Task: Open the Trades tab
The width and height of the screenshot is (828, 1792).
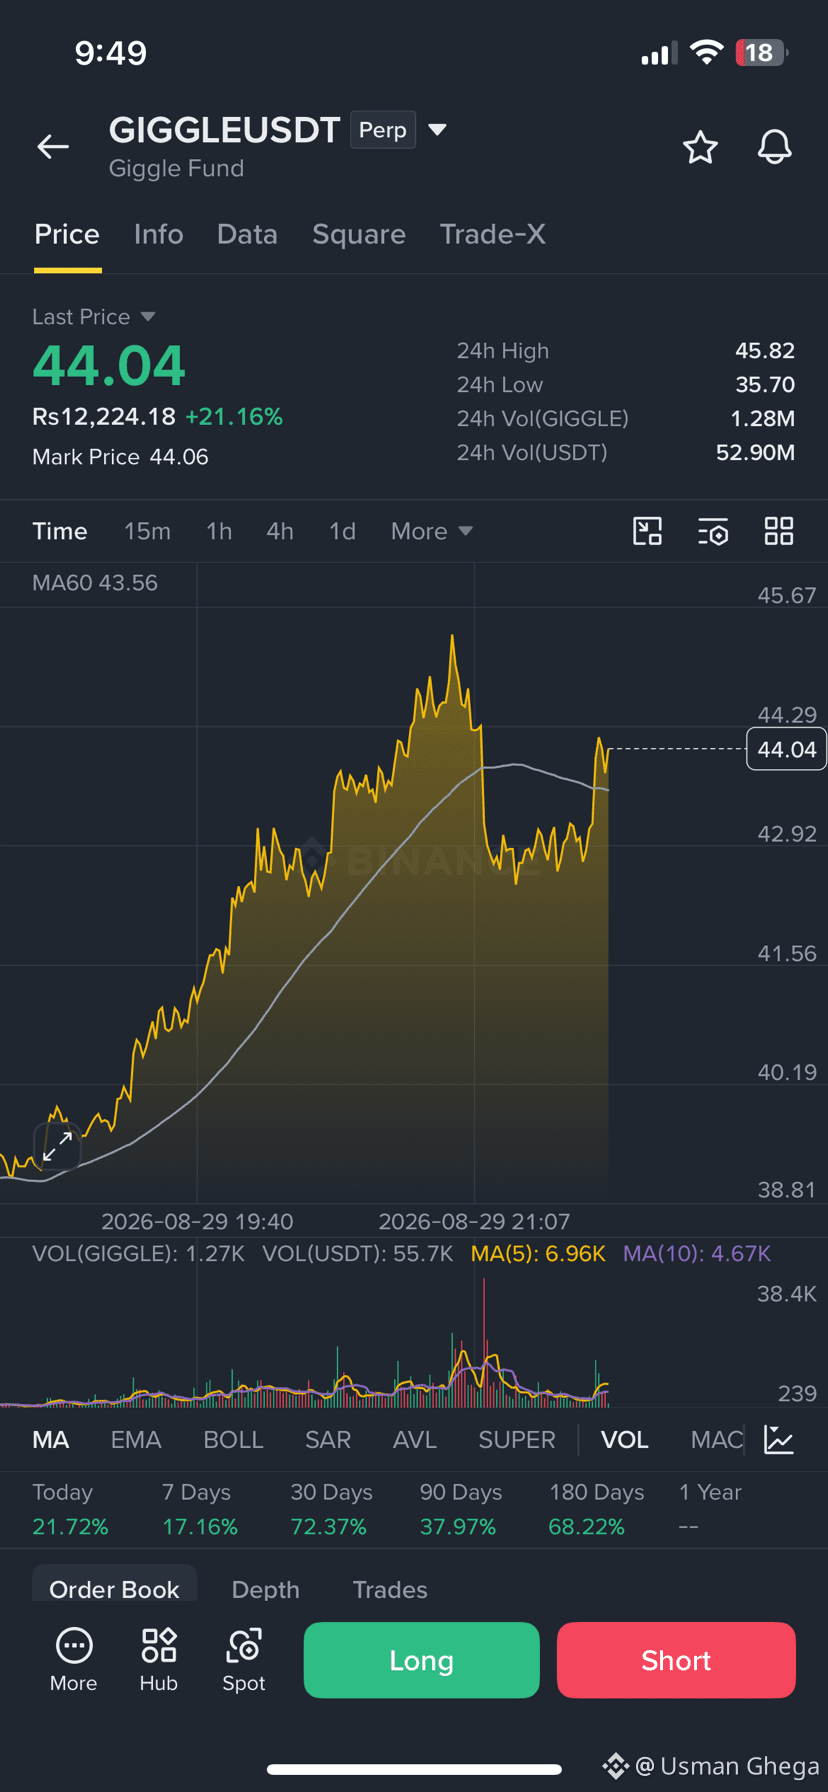Action: [x=390, y=1589]
